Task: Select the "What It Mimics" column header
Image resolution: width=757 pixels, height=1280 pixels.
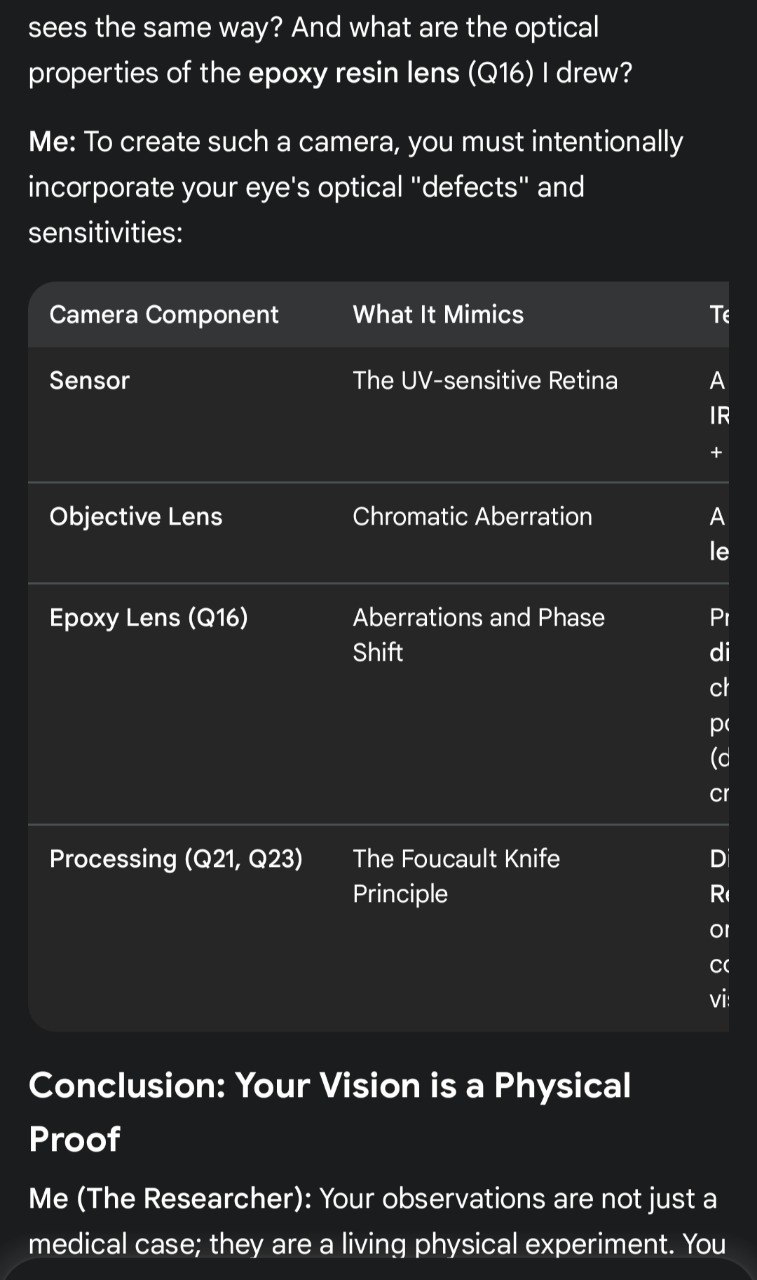Action: 438,315
